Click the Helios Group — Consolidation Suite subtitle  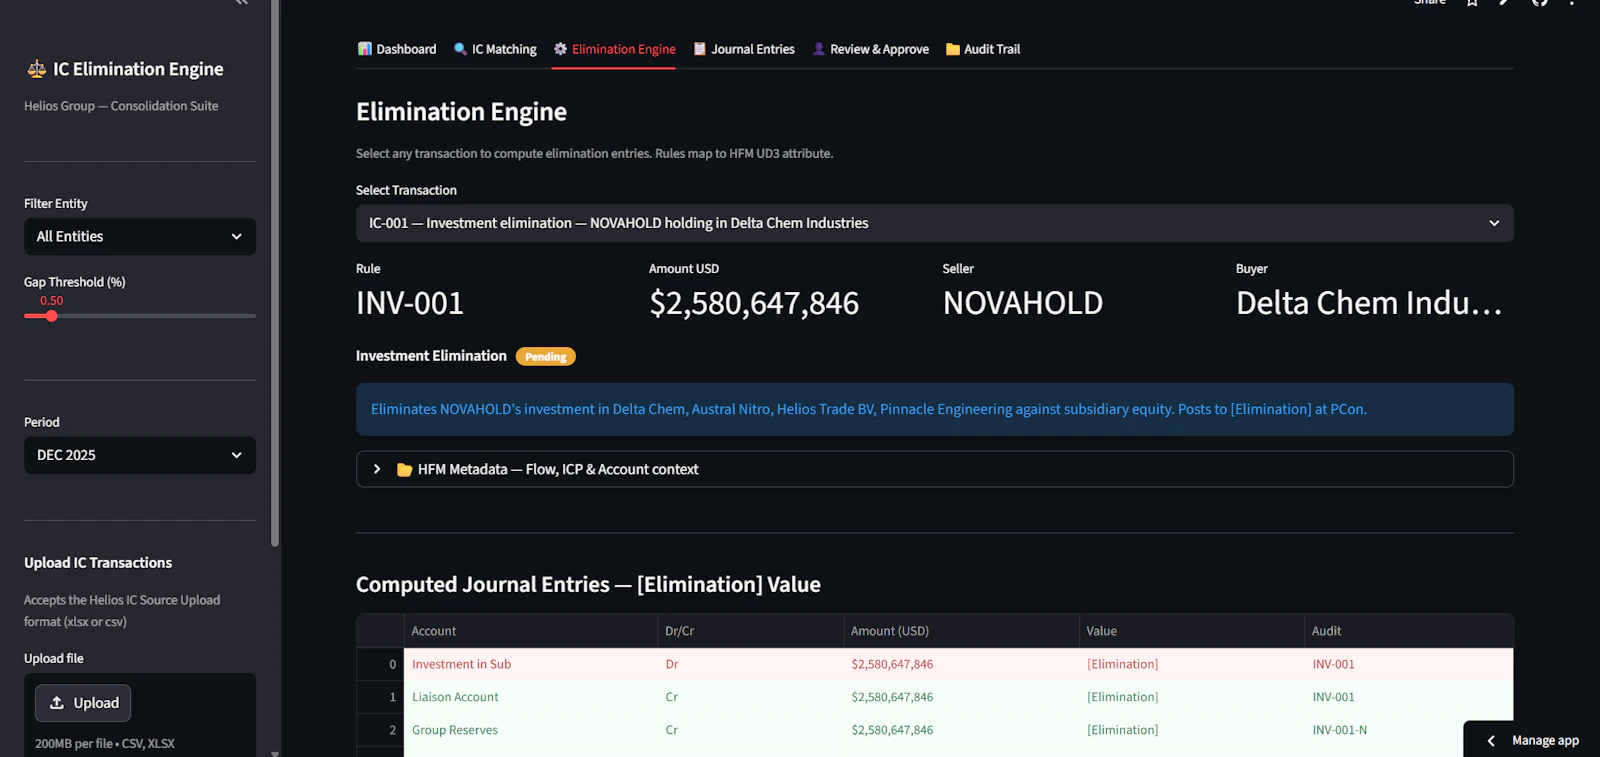(121, 106)
